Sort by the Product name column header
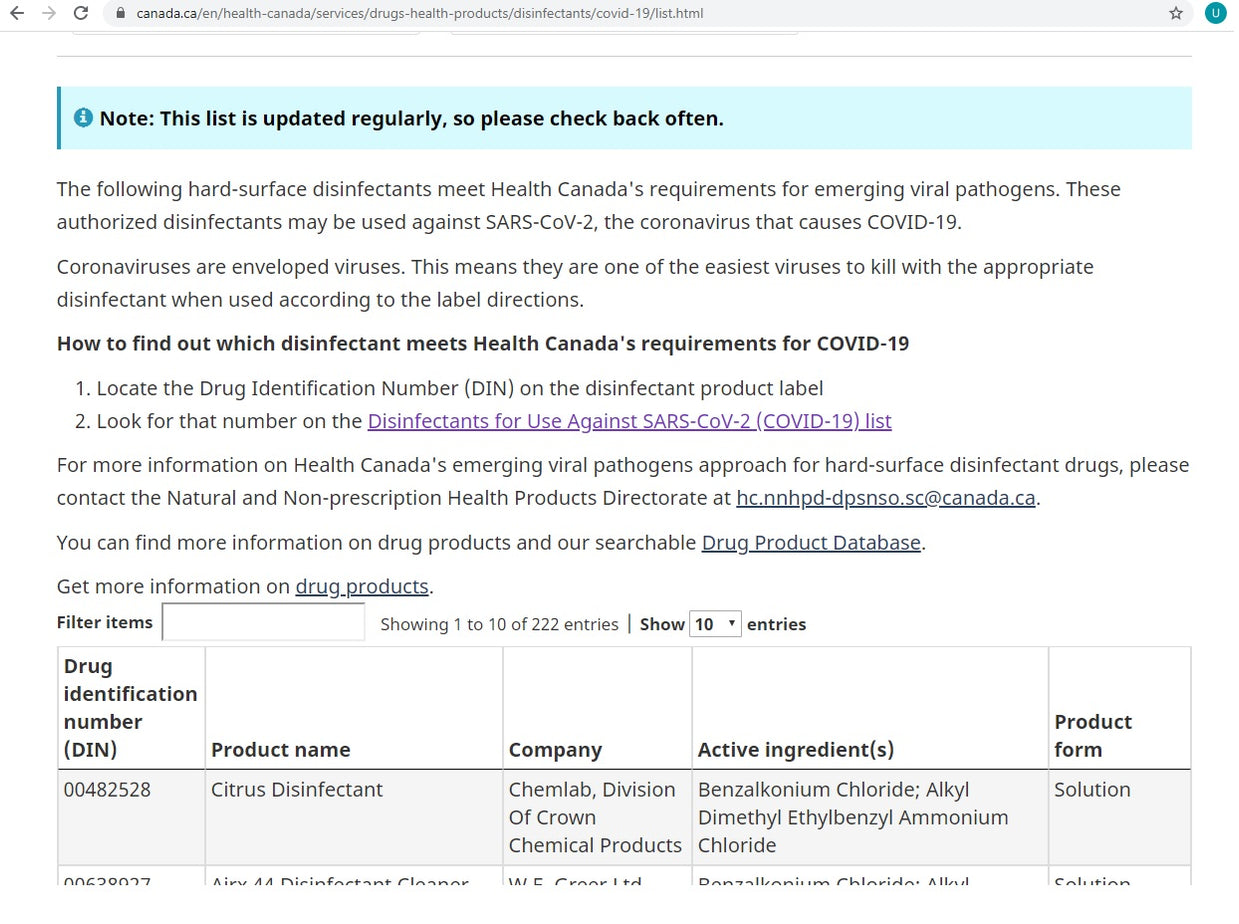1239x924 pixels. pos(278,749)
